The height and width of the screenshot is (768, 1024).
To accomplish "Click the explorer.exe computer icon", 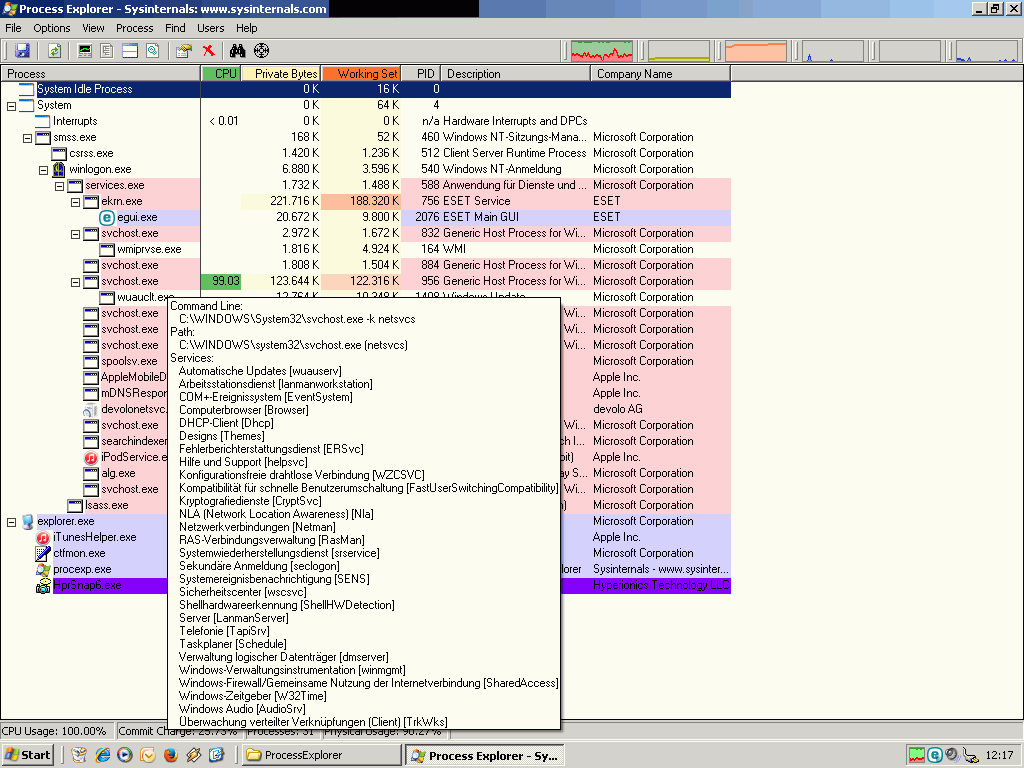I will (x=27, y=521).
